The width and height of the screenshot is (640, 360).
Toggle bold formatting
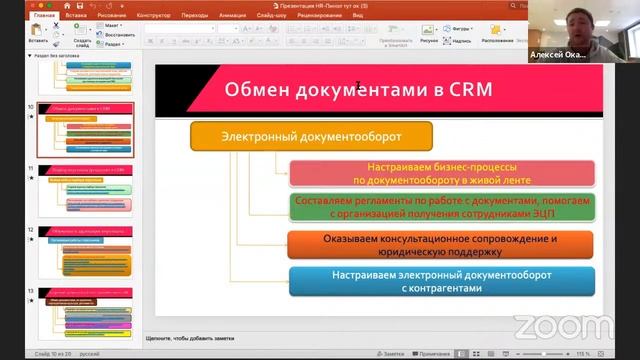click(150, 41)
